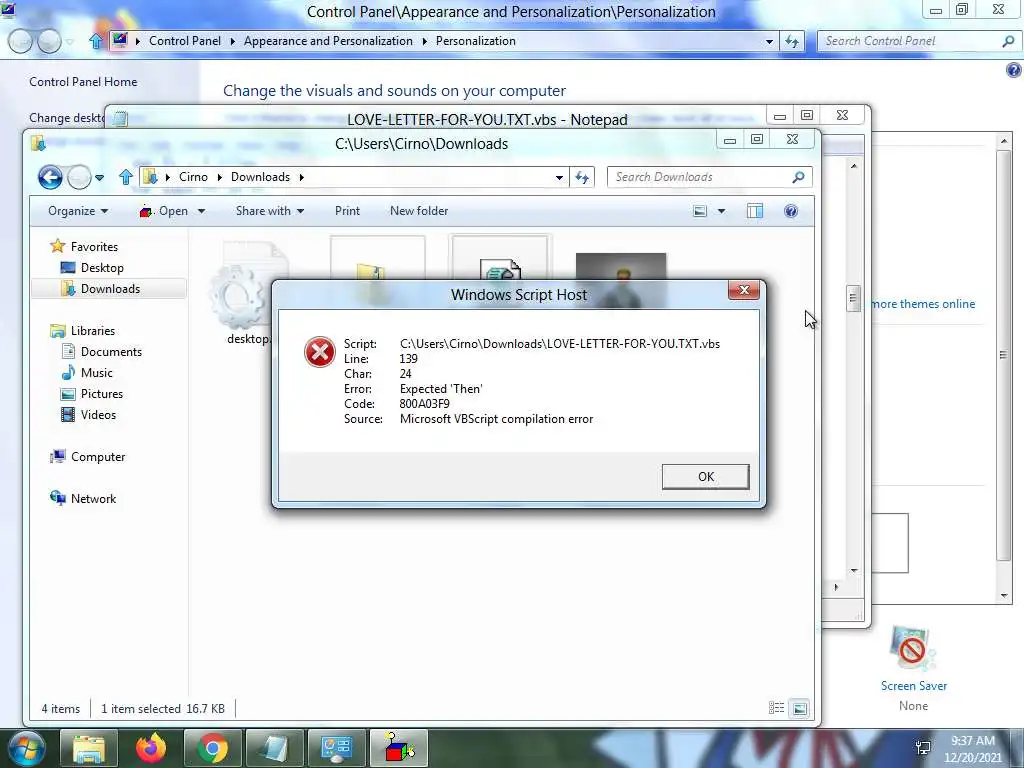
Task: Click OK in the Windows Script Host dialog
Action: point(705,477)
